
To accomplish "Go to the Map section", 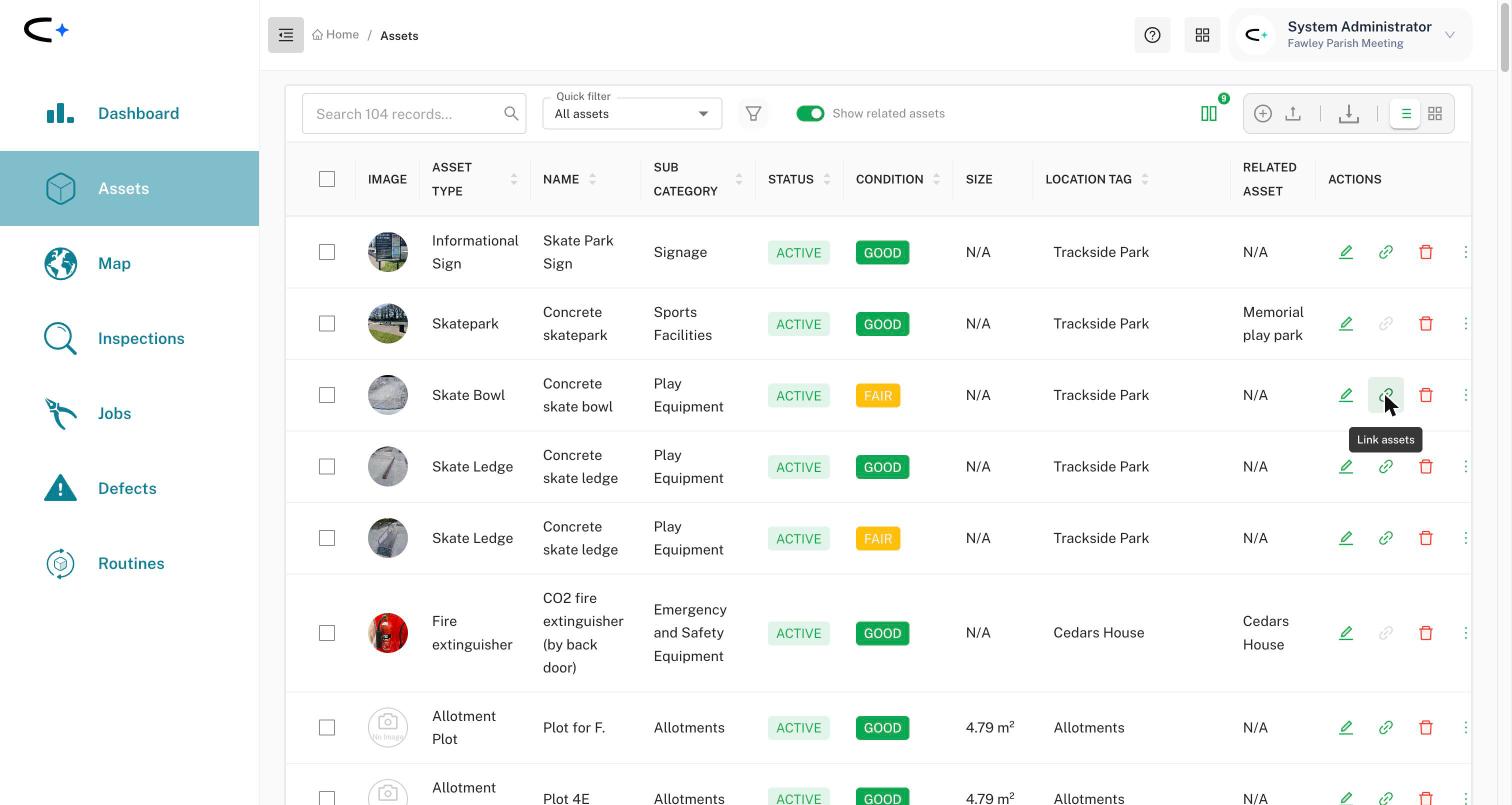I will coord(129,263).
